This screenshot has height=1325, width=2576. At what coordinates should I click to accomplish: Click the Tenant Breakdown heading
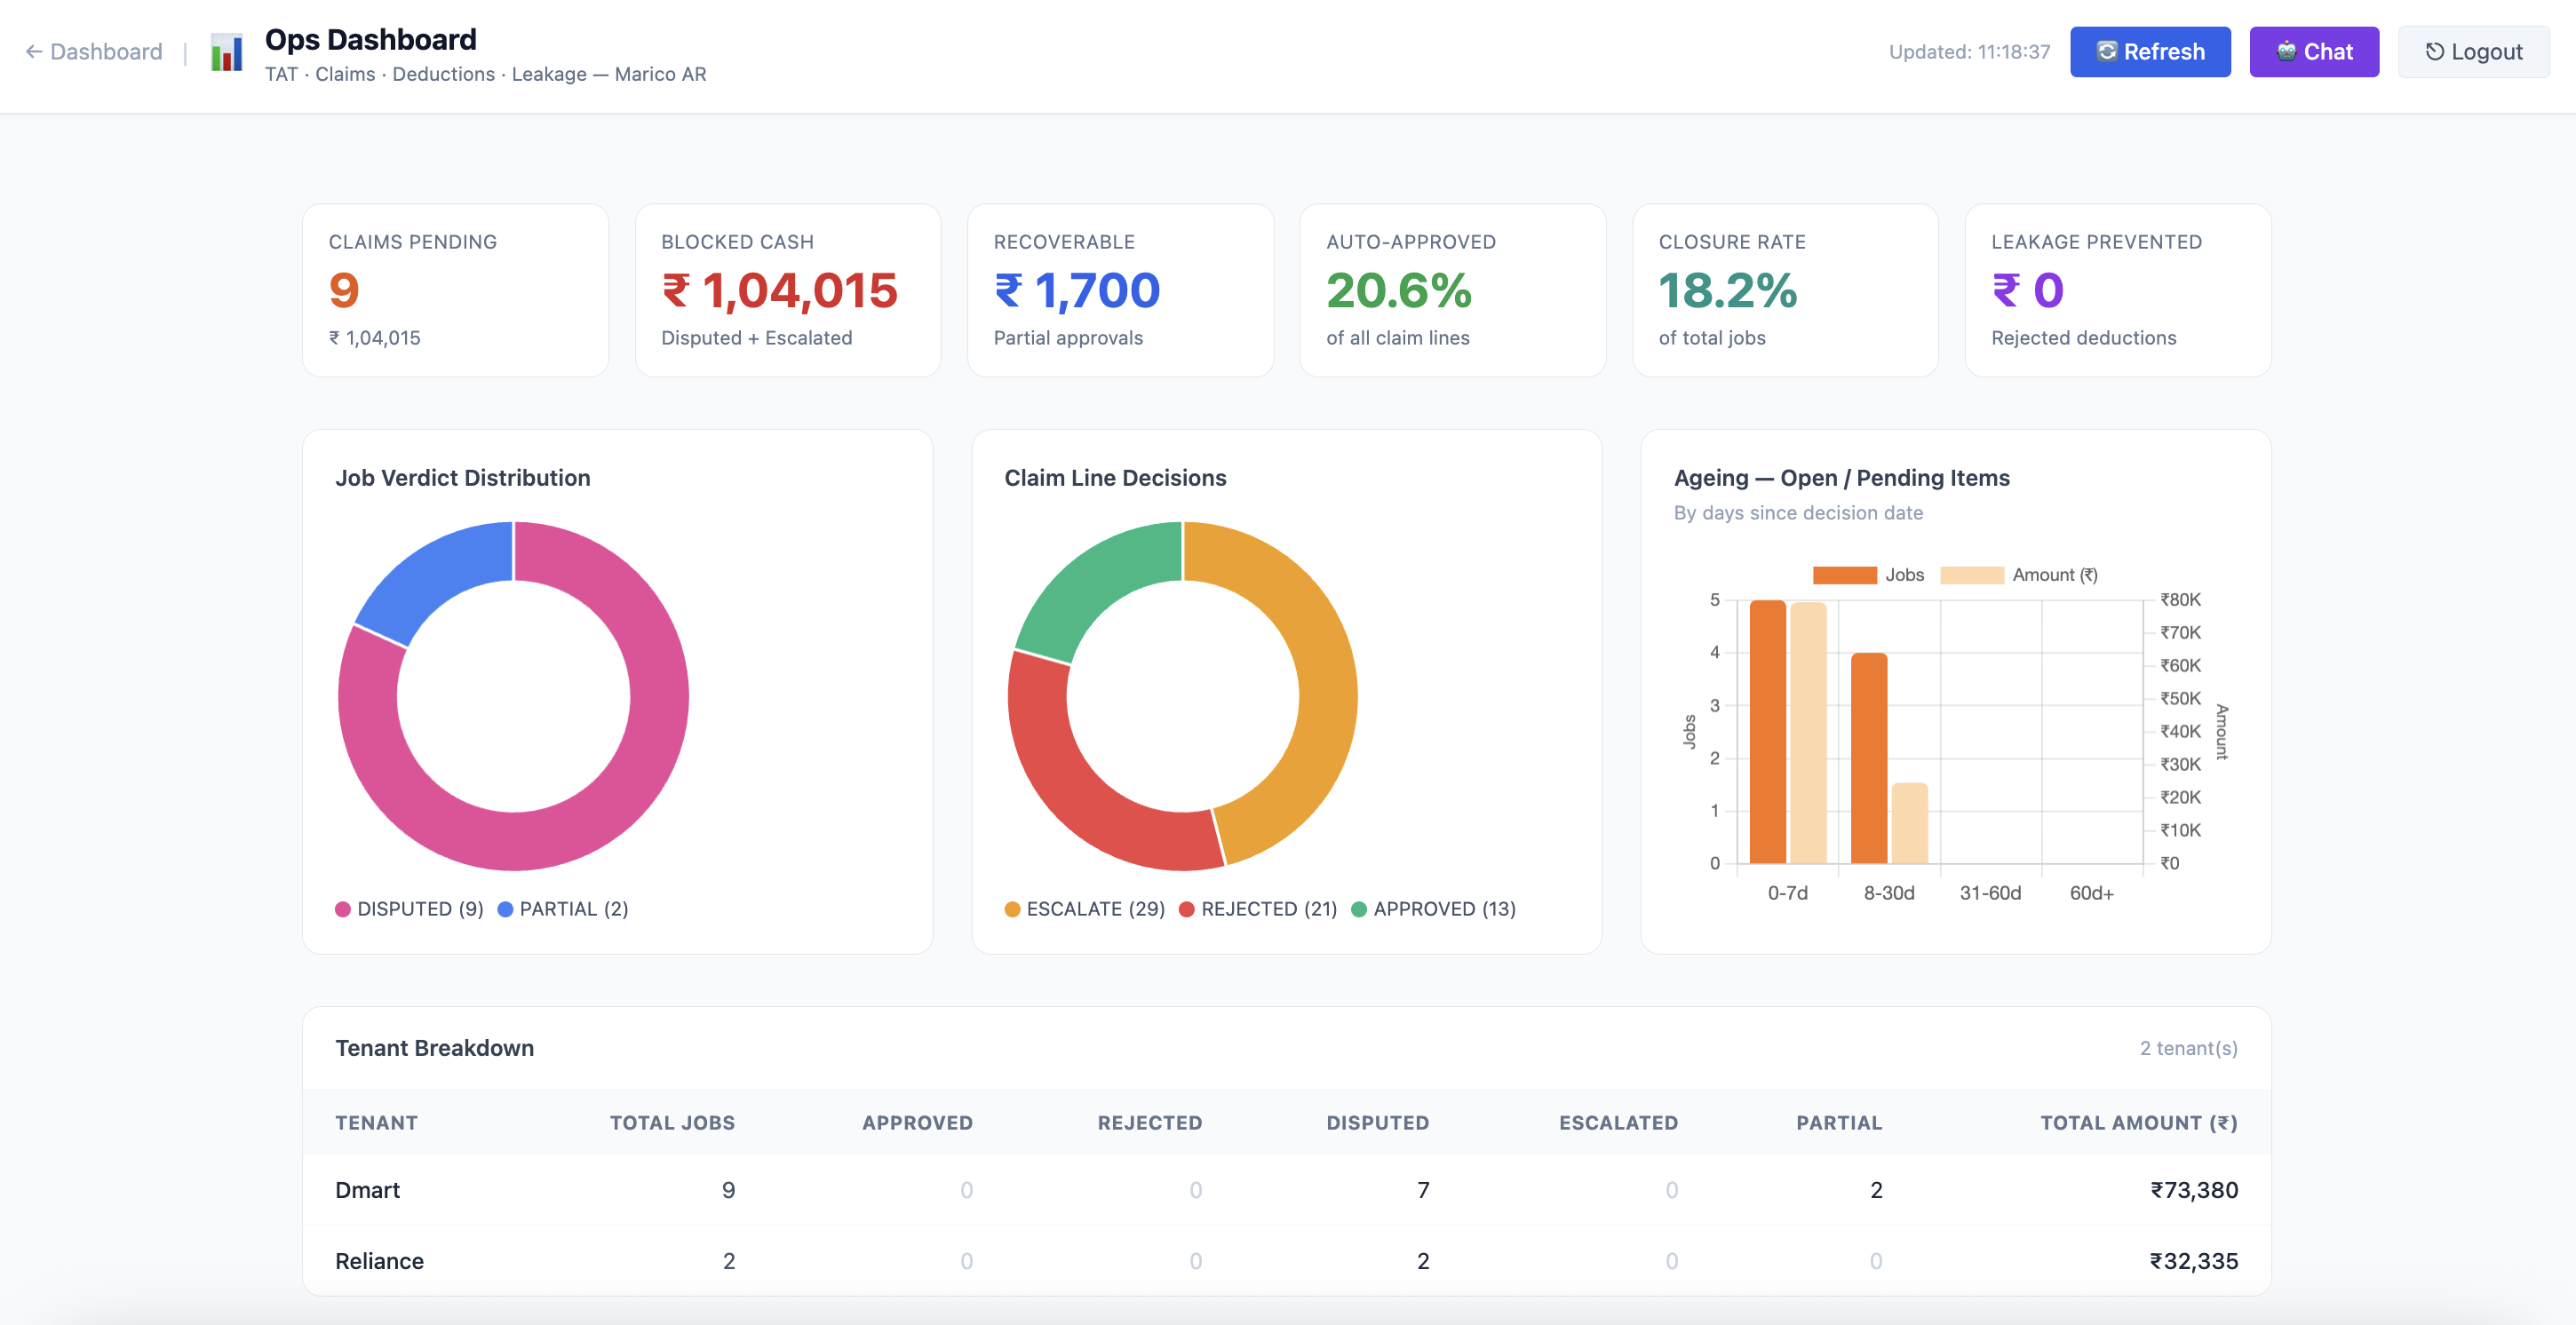pos(434,1047)
